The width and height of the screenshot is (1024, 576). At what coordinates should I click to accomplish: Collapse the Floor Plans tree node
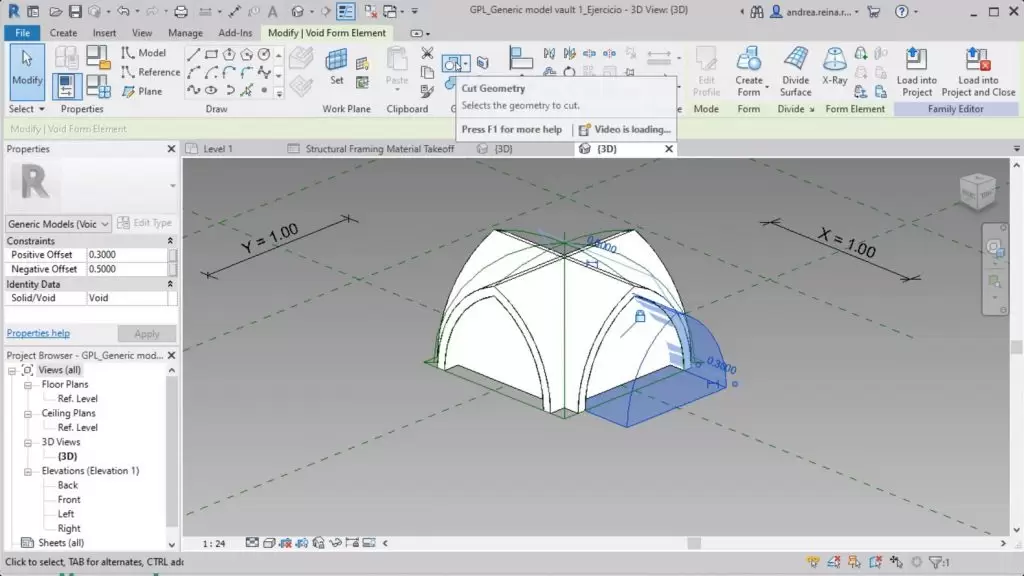tap(29, 384)
